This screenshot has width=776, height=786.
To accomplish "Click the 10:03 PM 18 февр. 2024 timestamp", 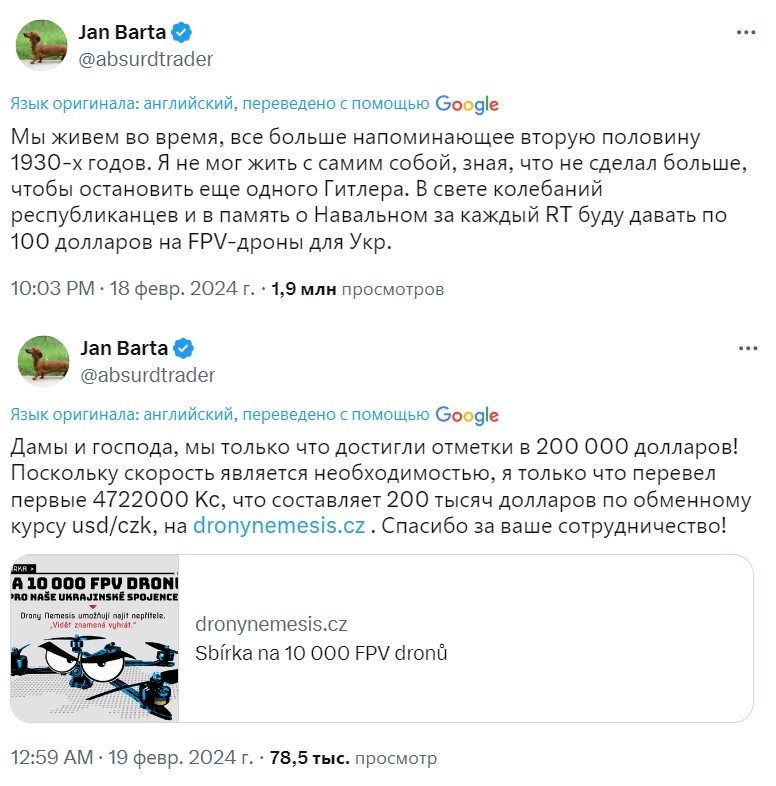I will [x=133, y=289].
